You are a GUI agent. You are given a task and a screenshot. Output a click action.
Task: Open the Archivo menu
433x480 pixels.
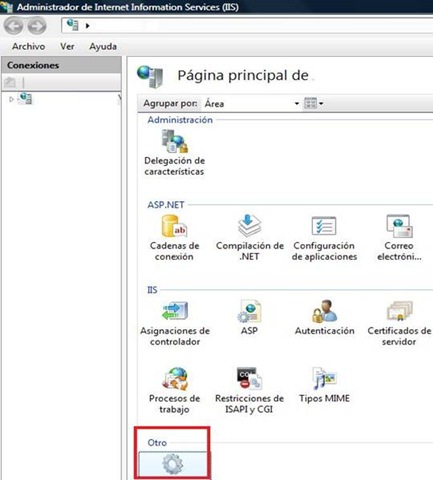pos(28,46)
